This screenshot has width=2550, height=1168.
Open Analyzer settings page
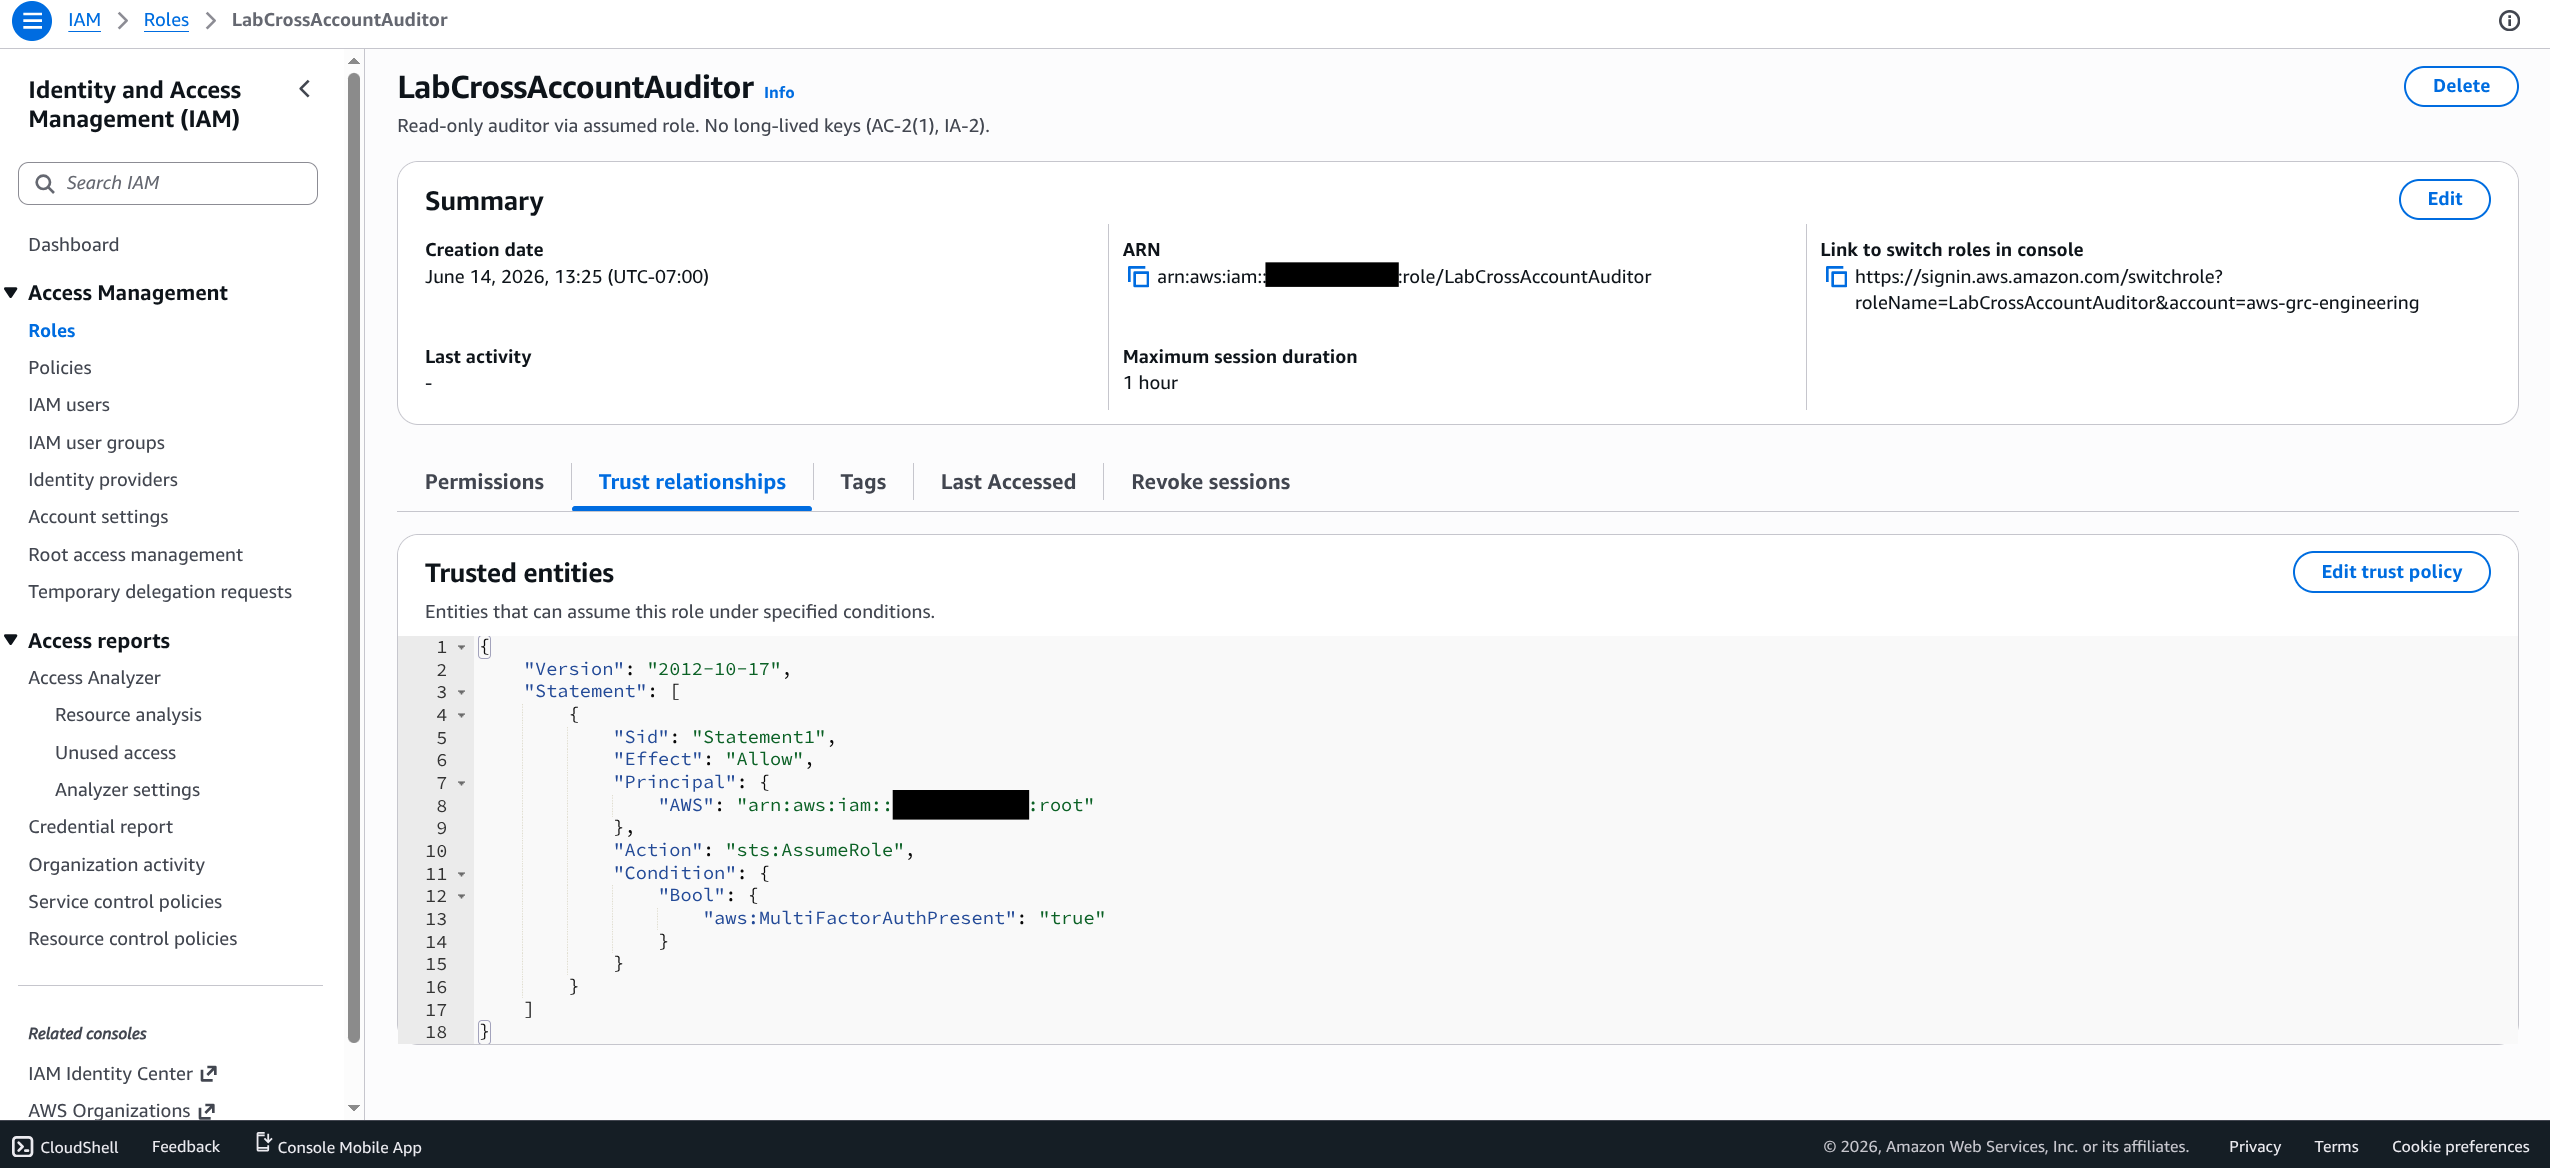pyautogui.click(x=127, y=789)
